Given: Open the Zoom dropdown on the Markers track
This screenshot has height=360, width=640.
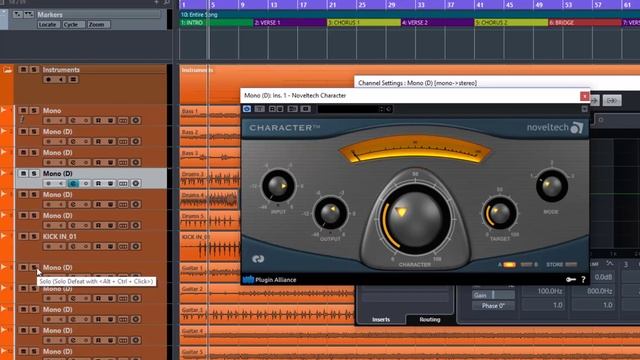Looking at the screenshot, I should click(98, 24).
